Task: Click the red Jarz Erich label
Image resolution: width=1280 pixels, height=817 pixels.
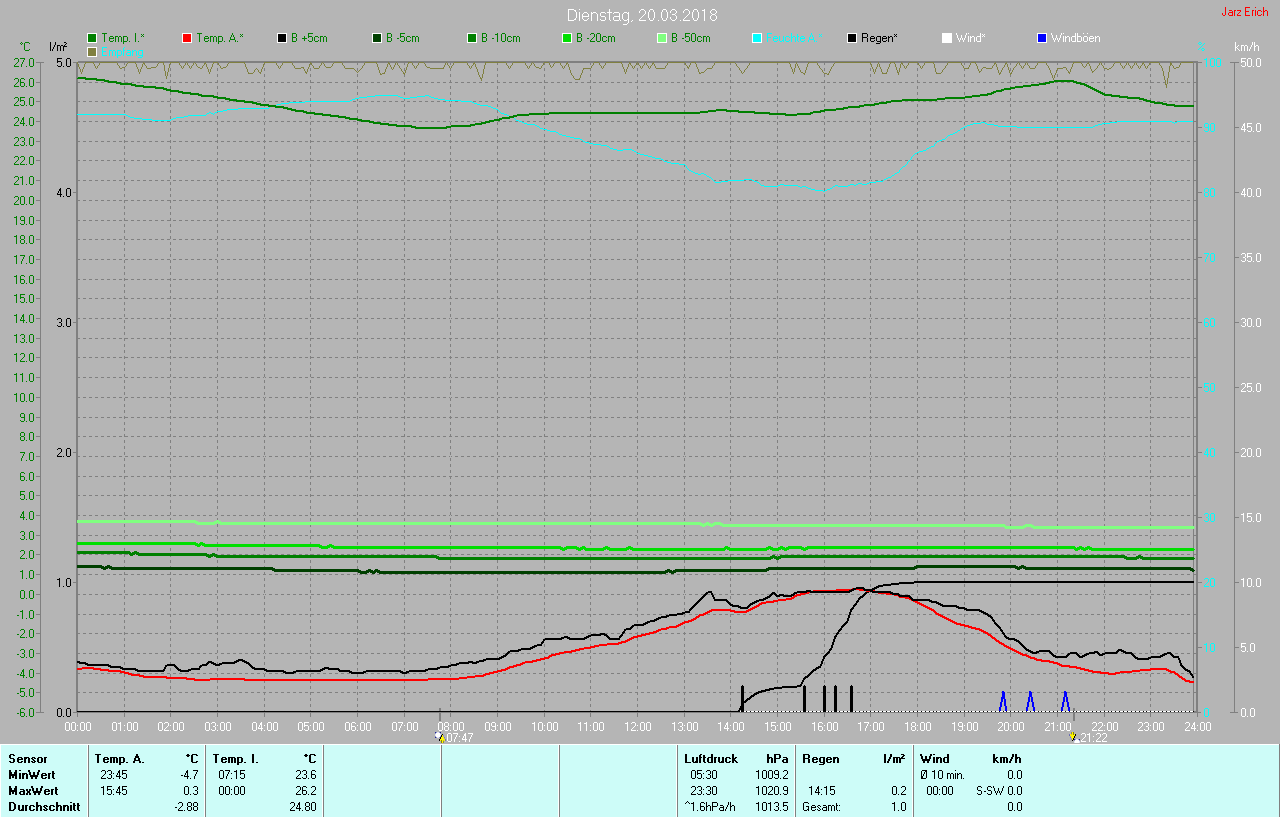Action: [1244, 12]
